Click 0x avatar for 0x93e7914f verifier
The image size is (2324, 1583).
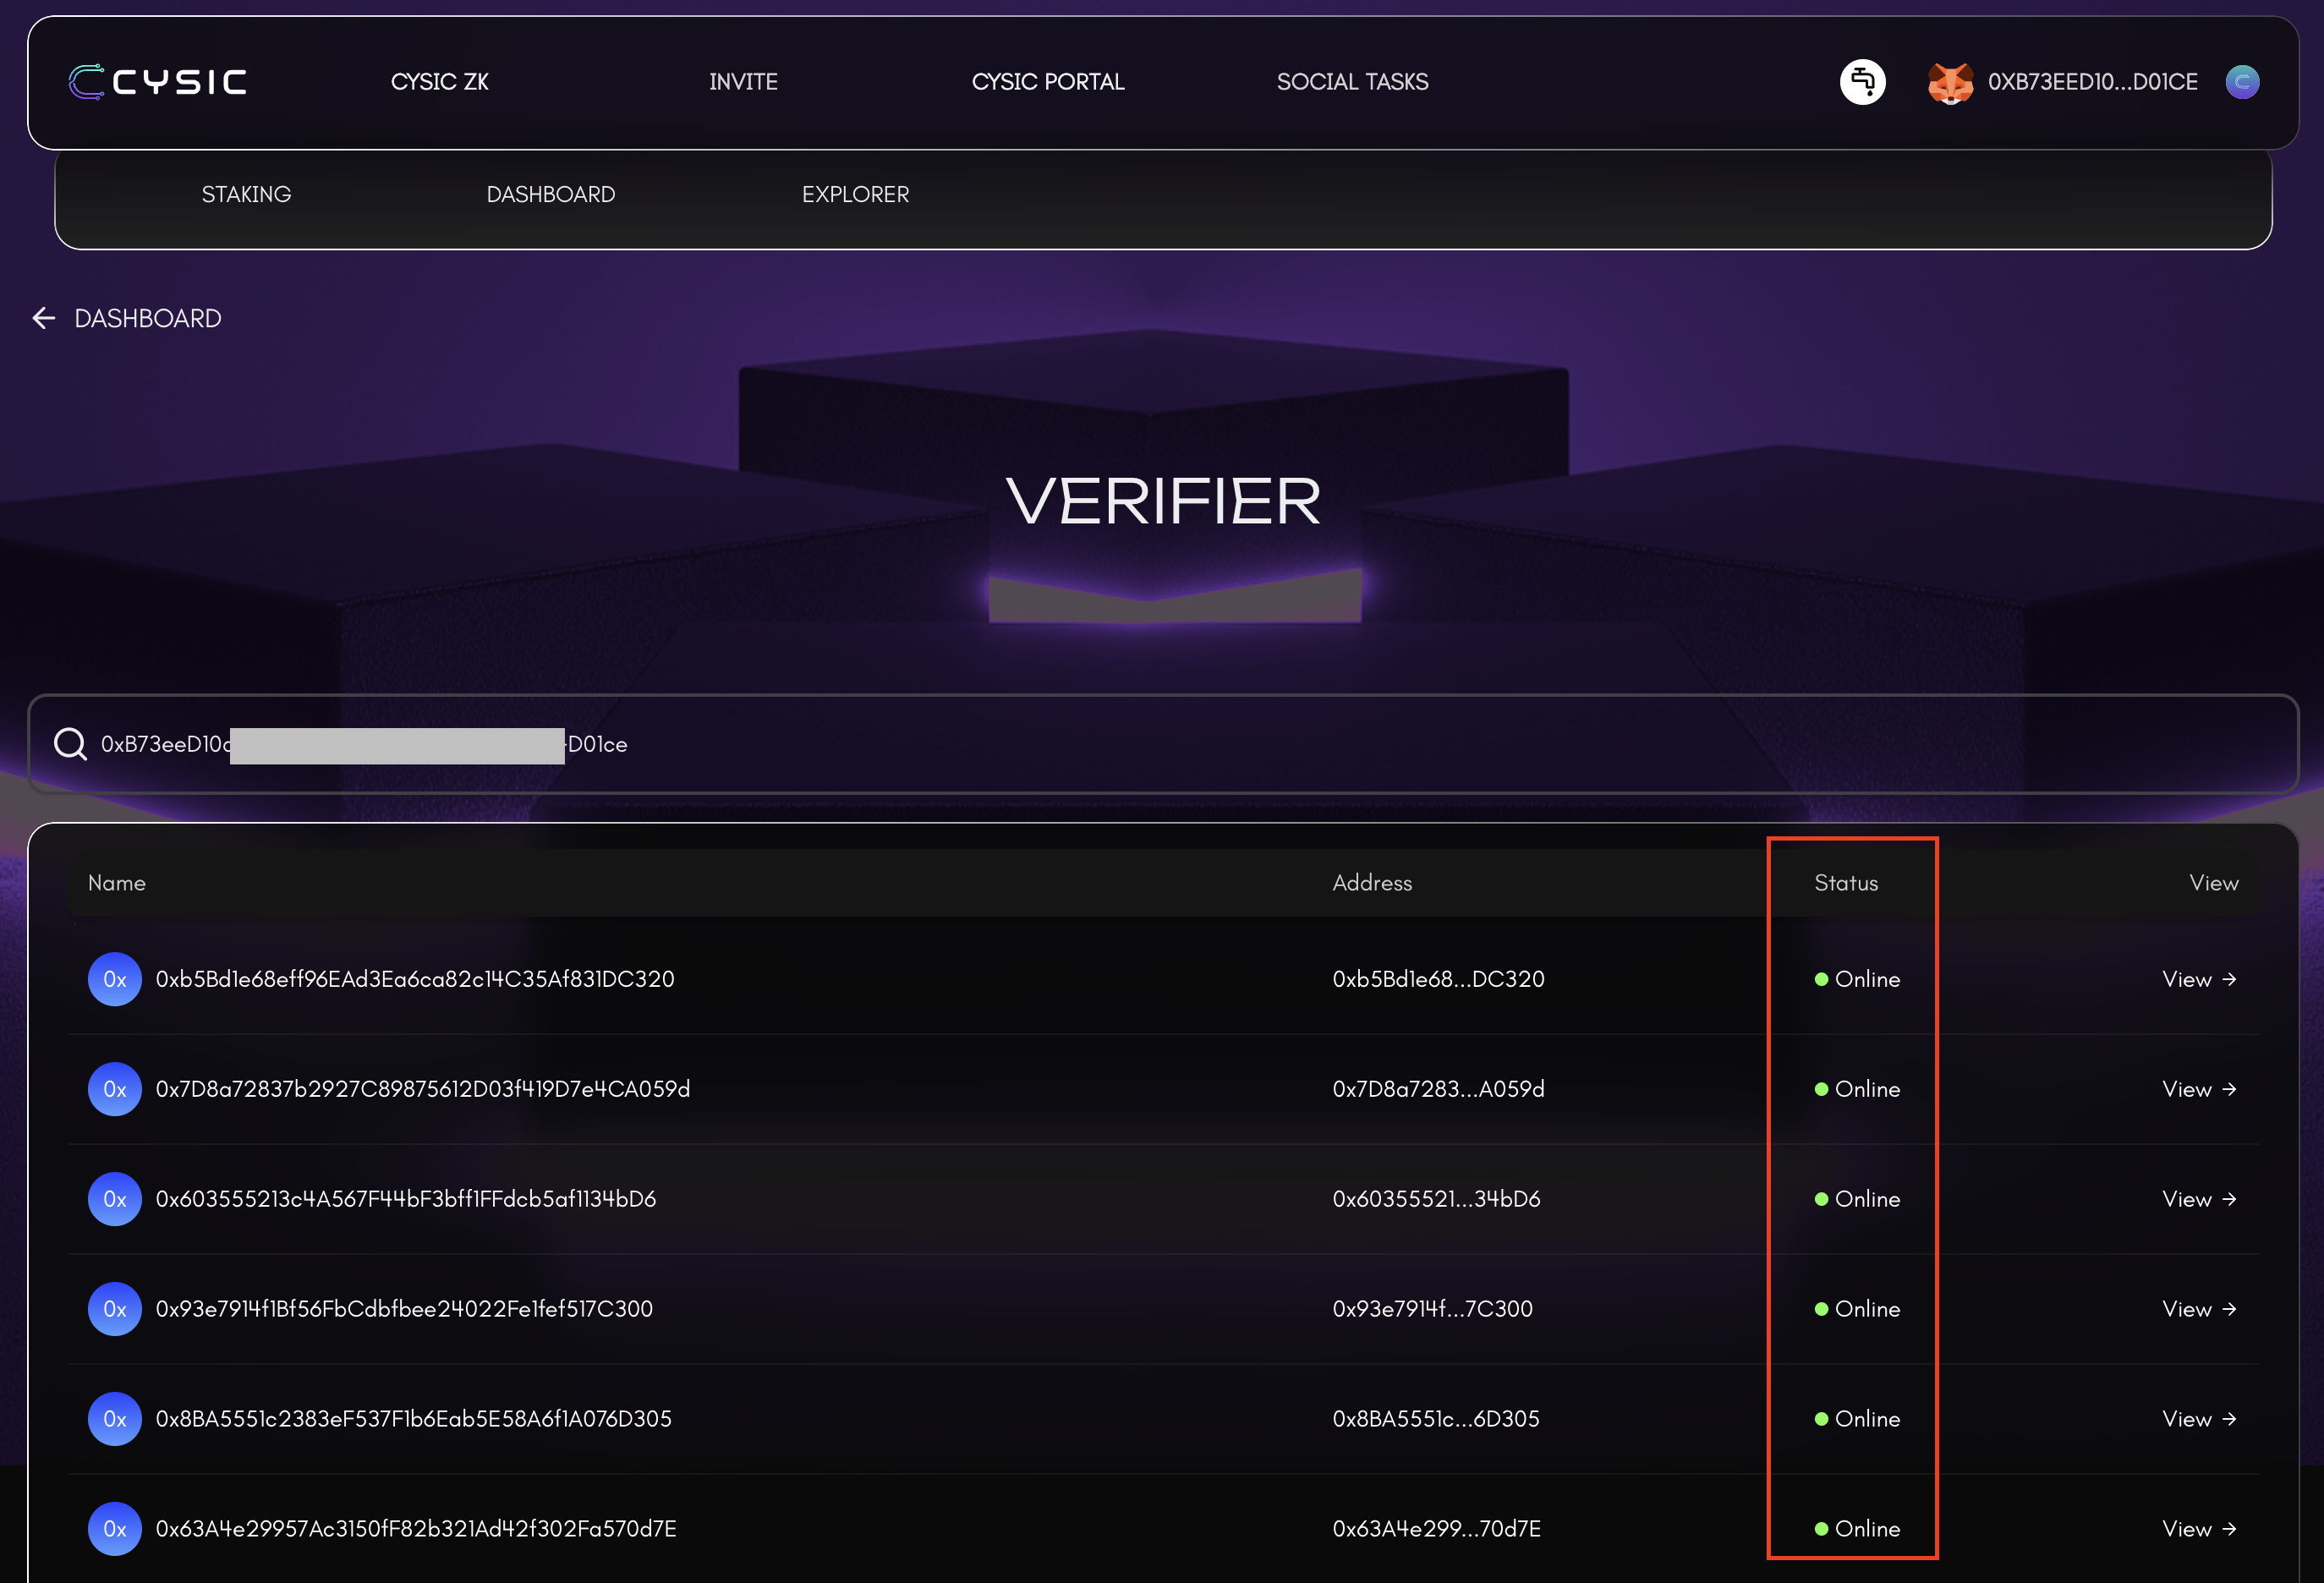click(x=115, y=1309)
